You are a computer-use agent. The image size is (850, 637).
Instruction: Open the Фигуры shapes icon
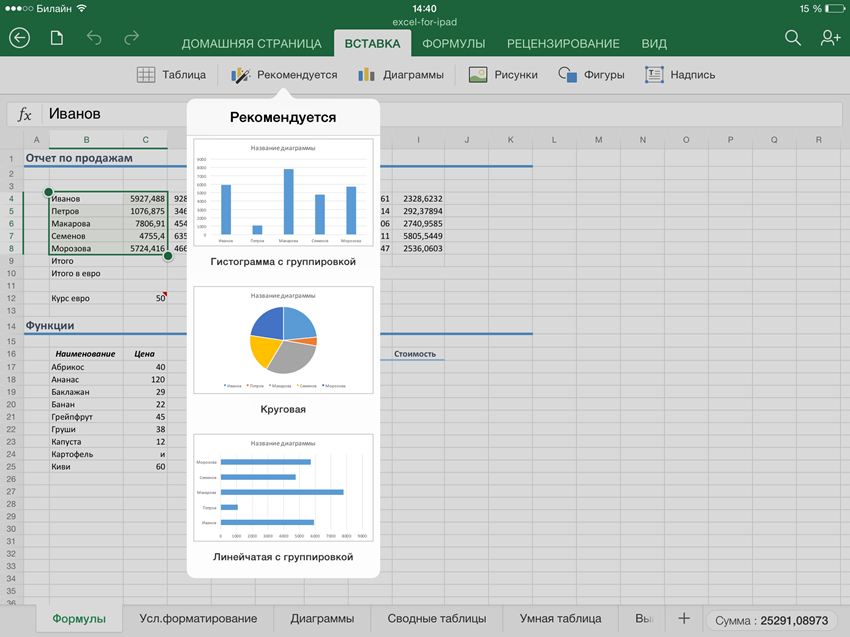tap(568, 75)
